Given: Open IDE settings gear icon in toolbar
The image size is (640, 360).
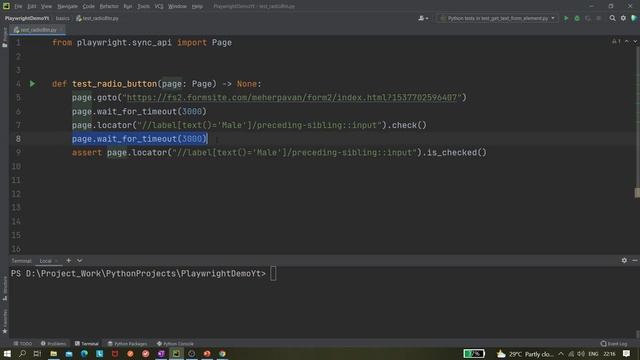Looking at the screenshot, I should 623,18.
